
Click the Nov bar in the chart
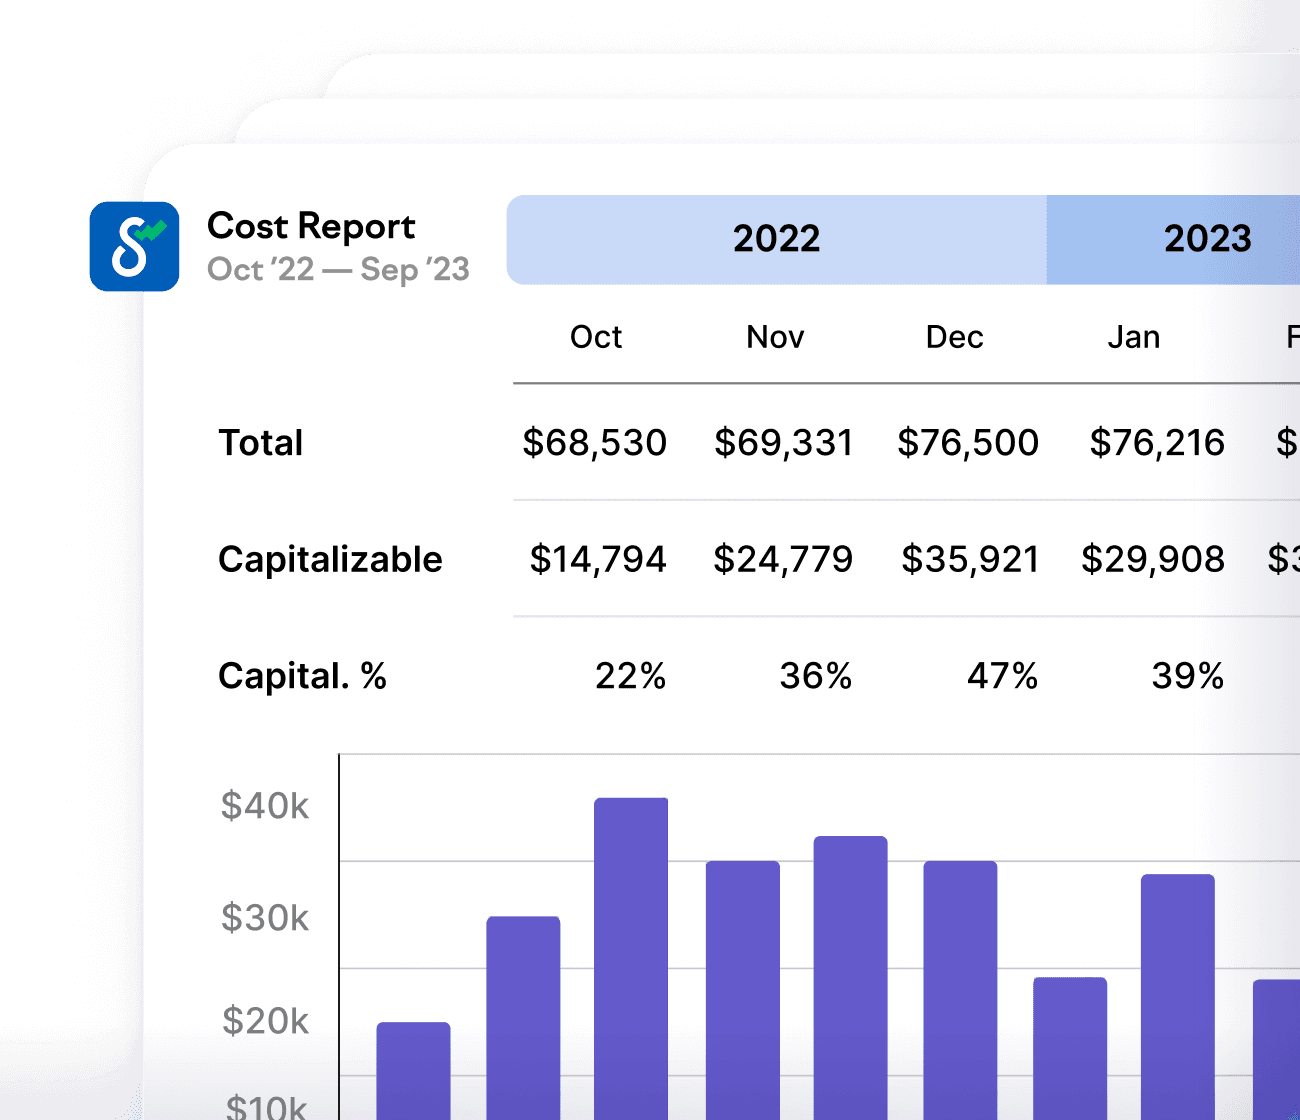[x=523, y=1010]
